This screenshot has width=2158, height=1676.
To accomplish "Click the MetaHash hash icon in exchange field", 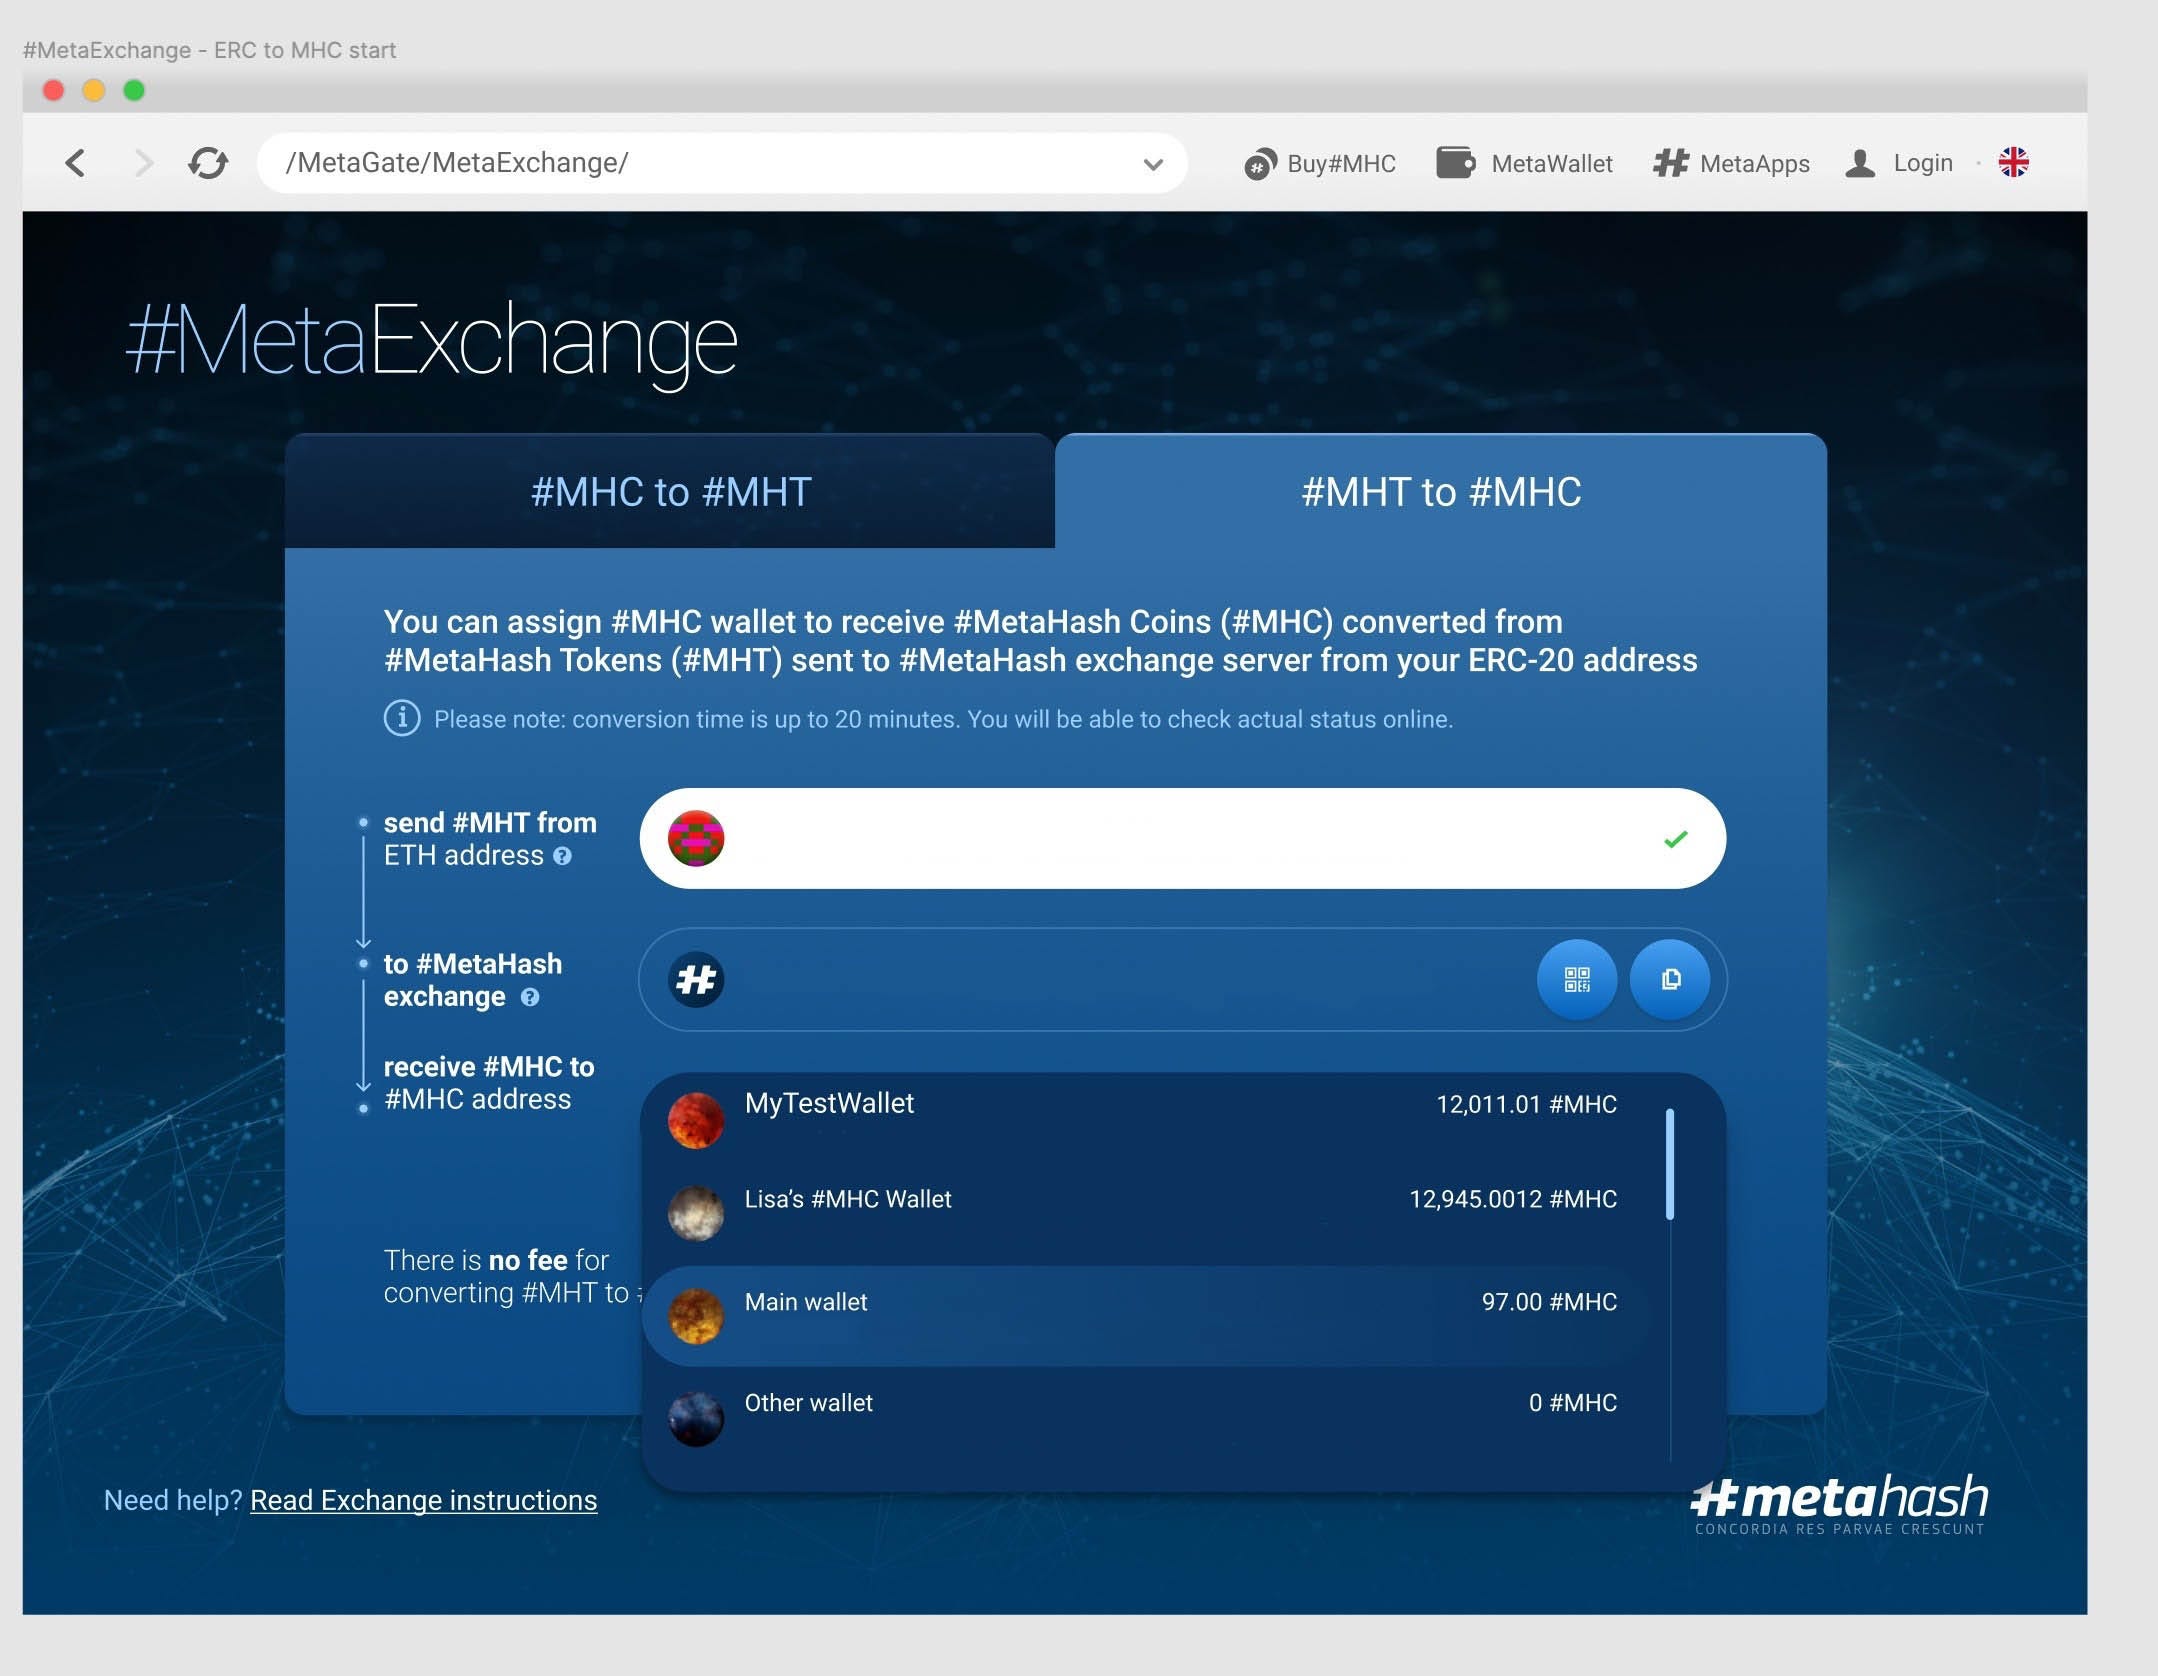I will click(x=696, y=979).
